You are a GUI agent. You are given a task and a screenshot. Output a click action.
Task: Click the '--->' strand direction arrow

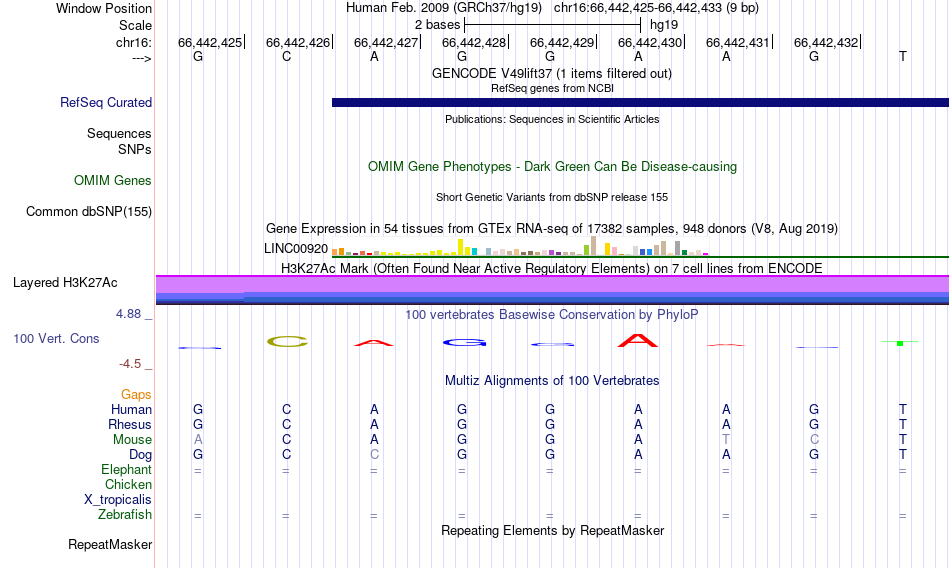click(142, 58)
